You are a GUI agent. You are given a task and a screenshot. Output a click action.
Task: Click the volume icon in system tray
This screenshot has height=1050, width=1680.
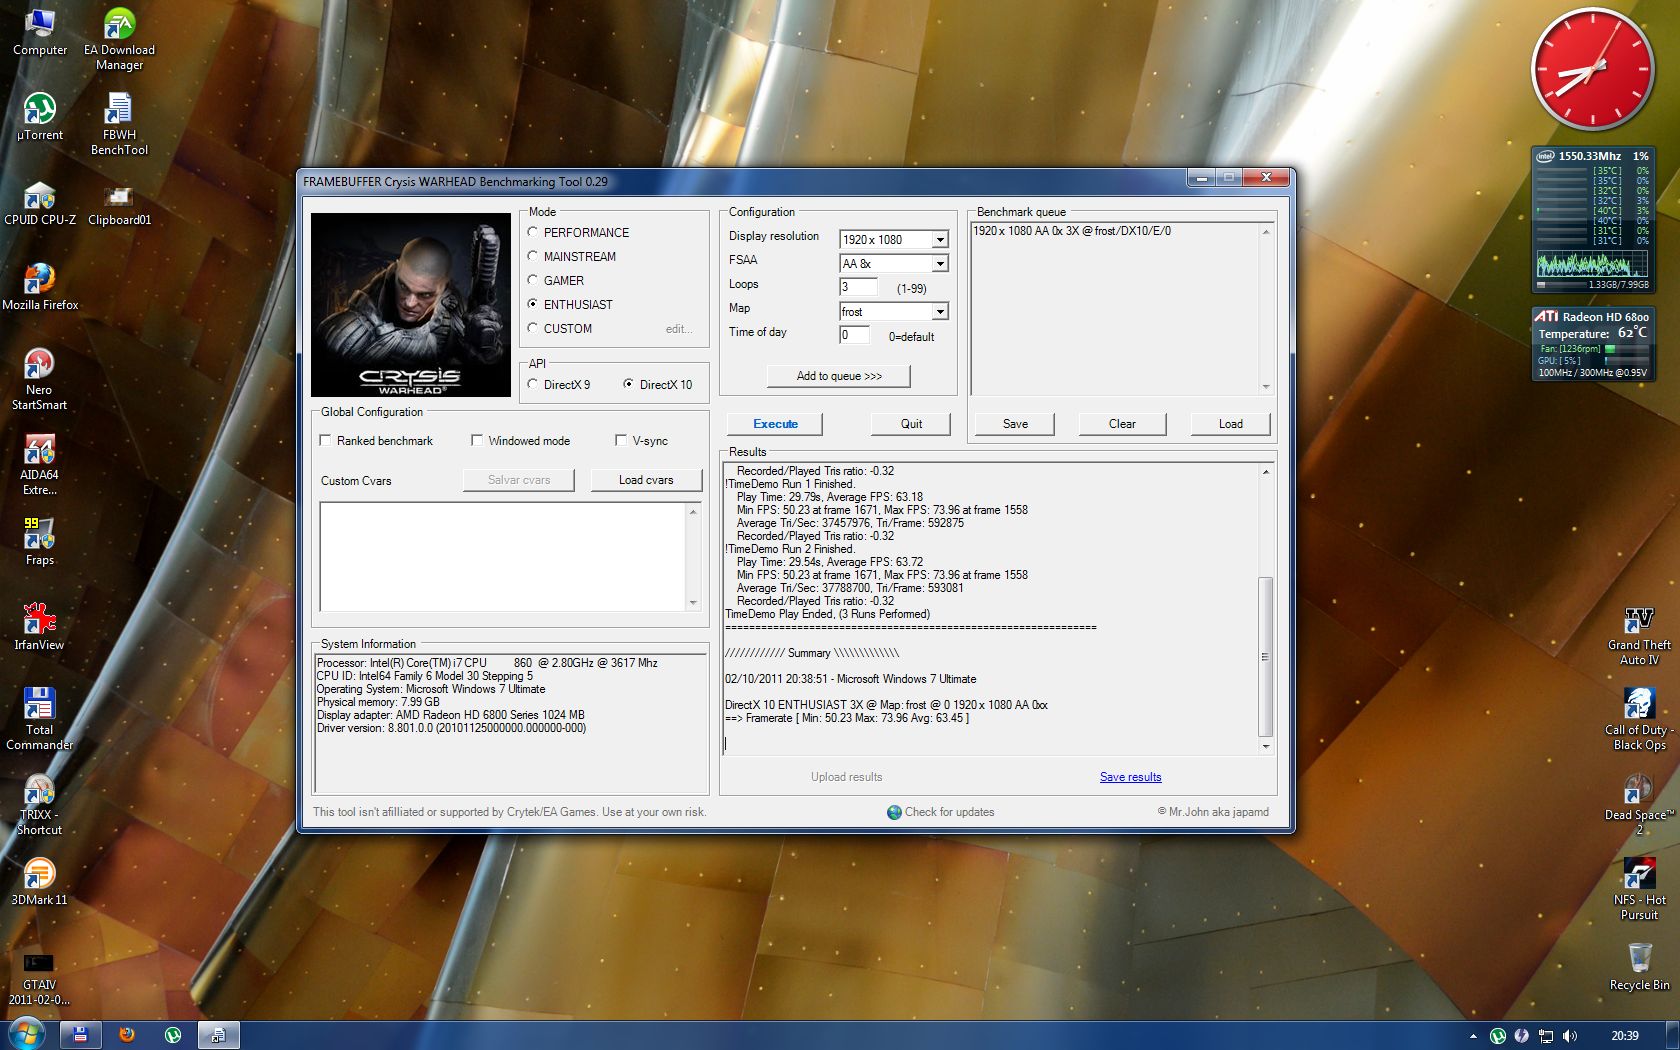tap(1570, 1036)
